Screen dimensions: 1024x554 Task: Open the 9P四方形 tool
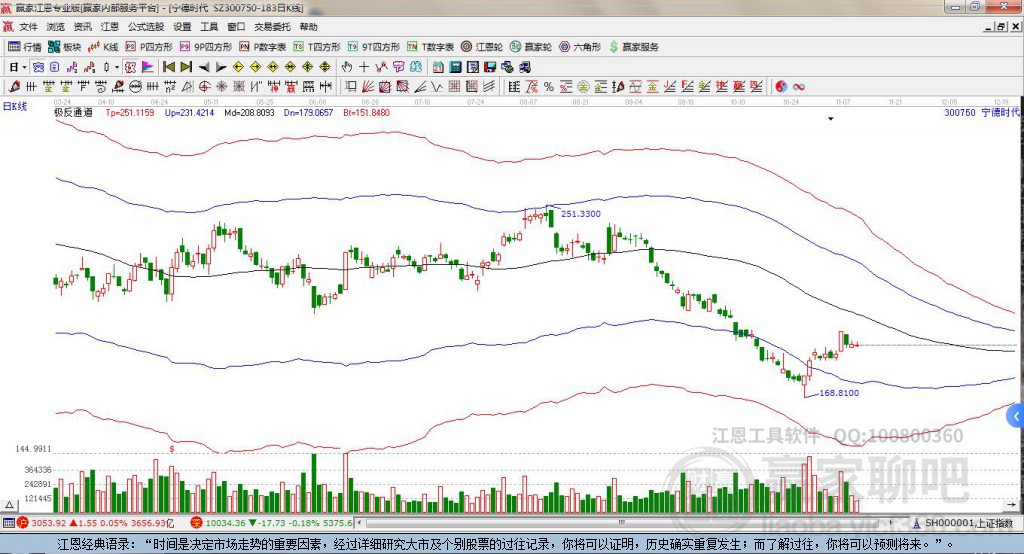tap(206, 47)
